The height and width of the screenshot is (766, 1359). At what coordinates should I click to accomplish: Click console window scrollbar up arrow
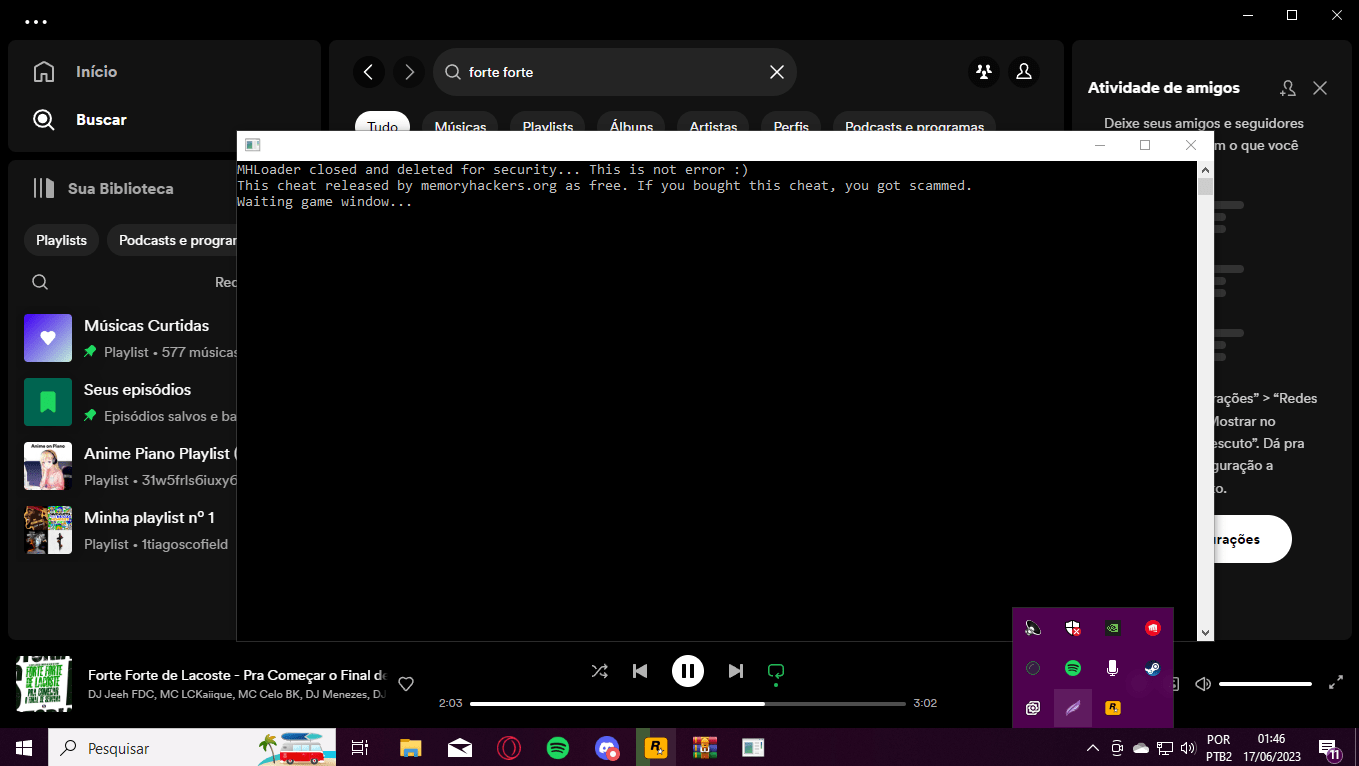click(x=1205, y=170)
